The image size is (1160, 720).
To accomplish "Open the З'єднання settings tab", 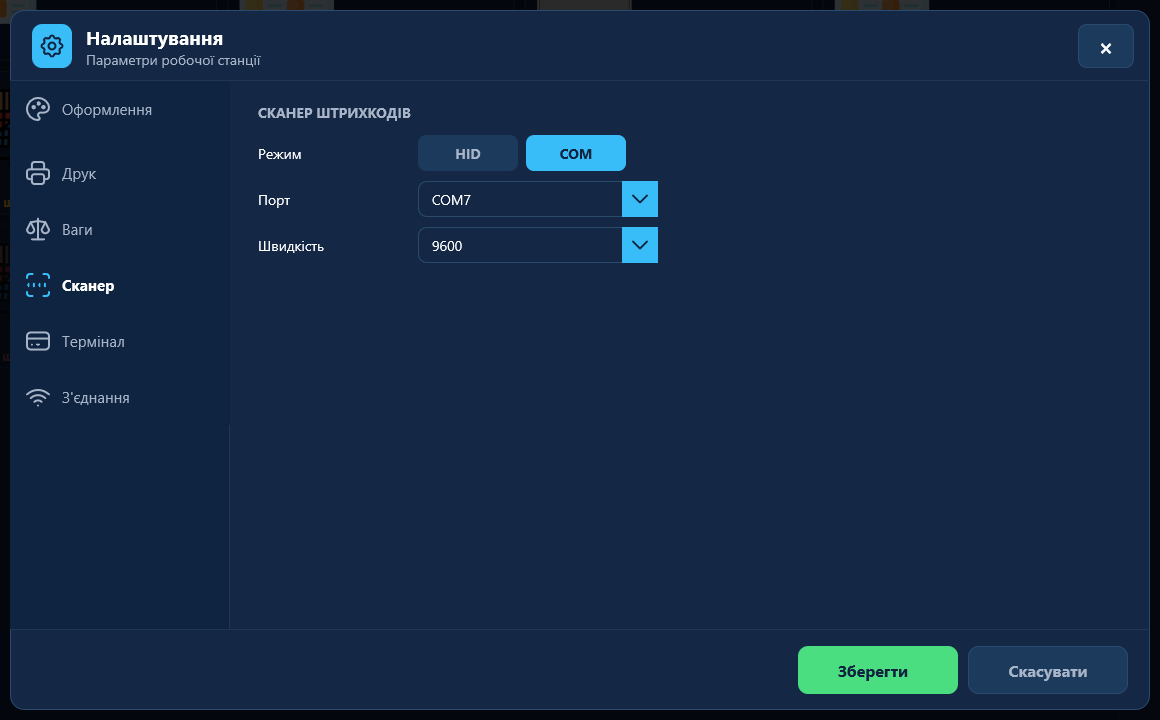I will tap(120, 397).
